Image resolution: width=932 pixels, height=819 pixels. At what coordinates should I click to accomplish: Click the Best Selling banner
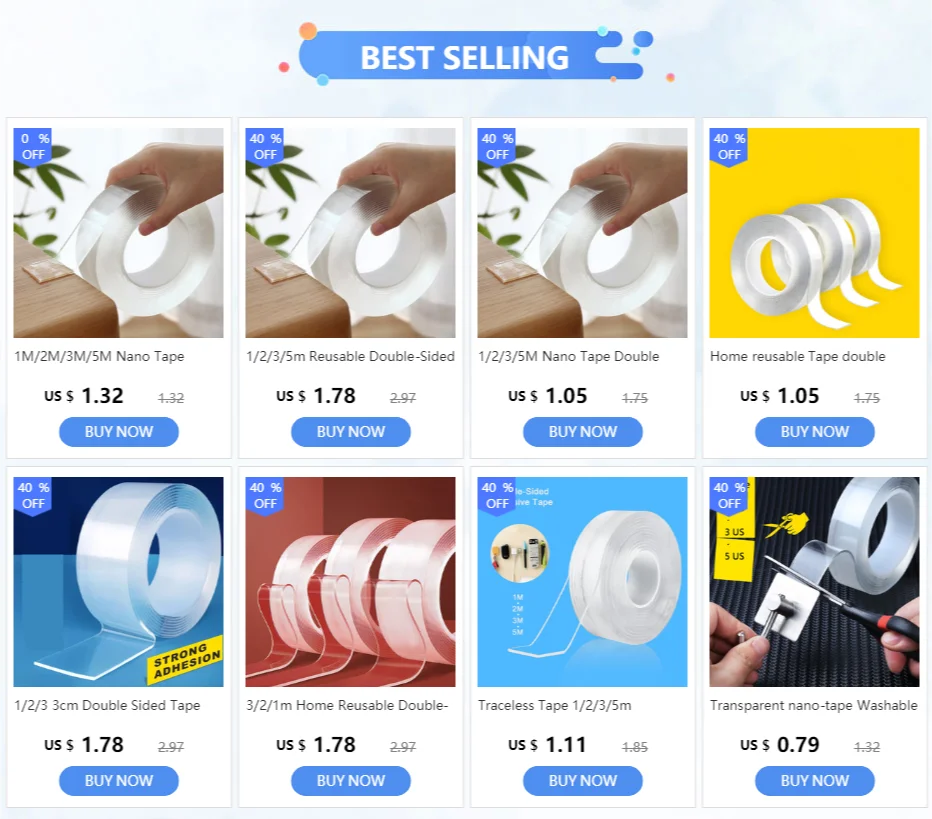[465, 56]
